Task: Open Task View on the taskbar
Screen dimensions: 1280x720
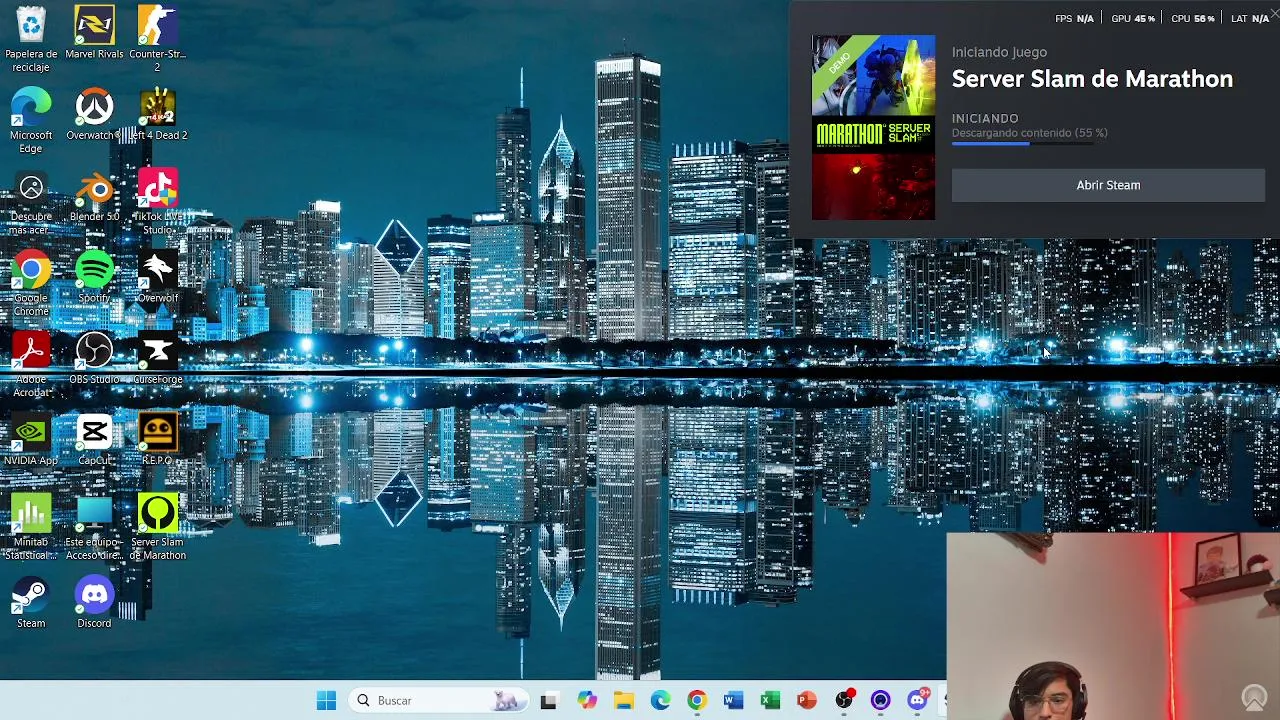Action: pyautogui.click(x=548, y=701)
